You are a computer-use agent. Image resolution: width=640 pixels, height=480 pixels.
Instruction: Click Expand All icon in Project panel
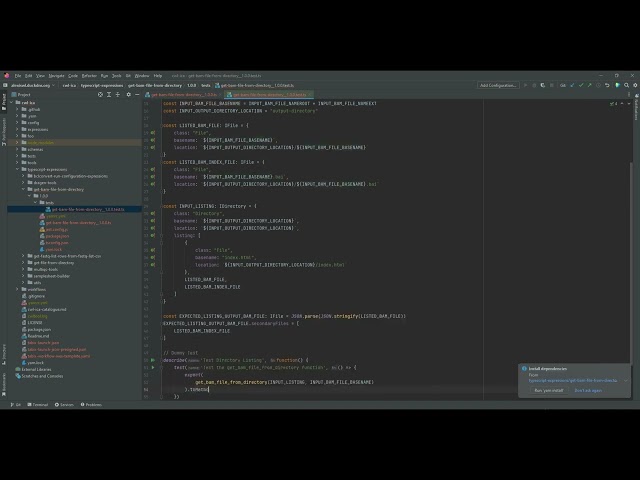point(109,95)
